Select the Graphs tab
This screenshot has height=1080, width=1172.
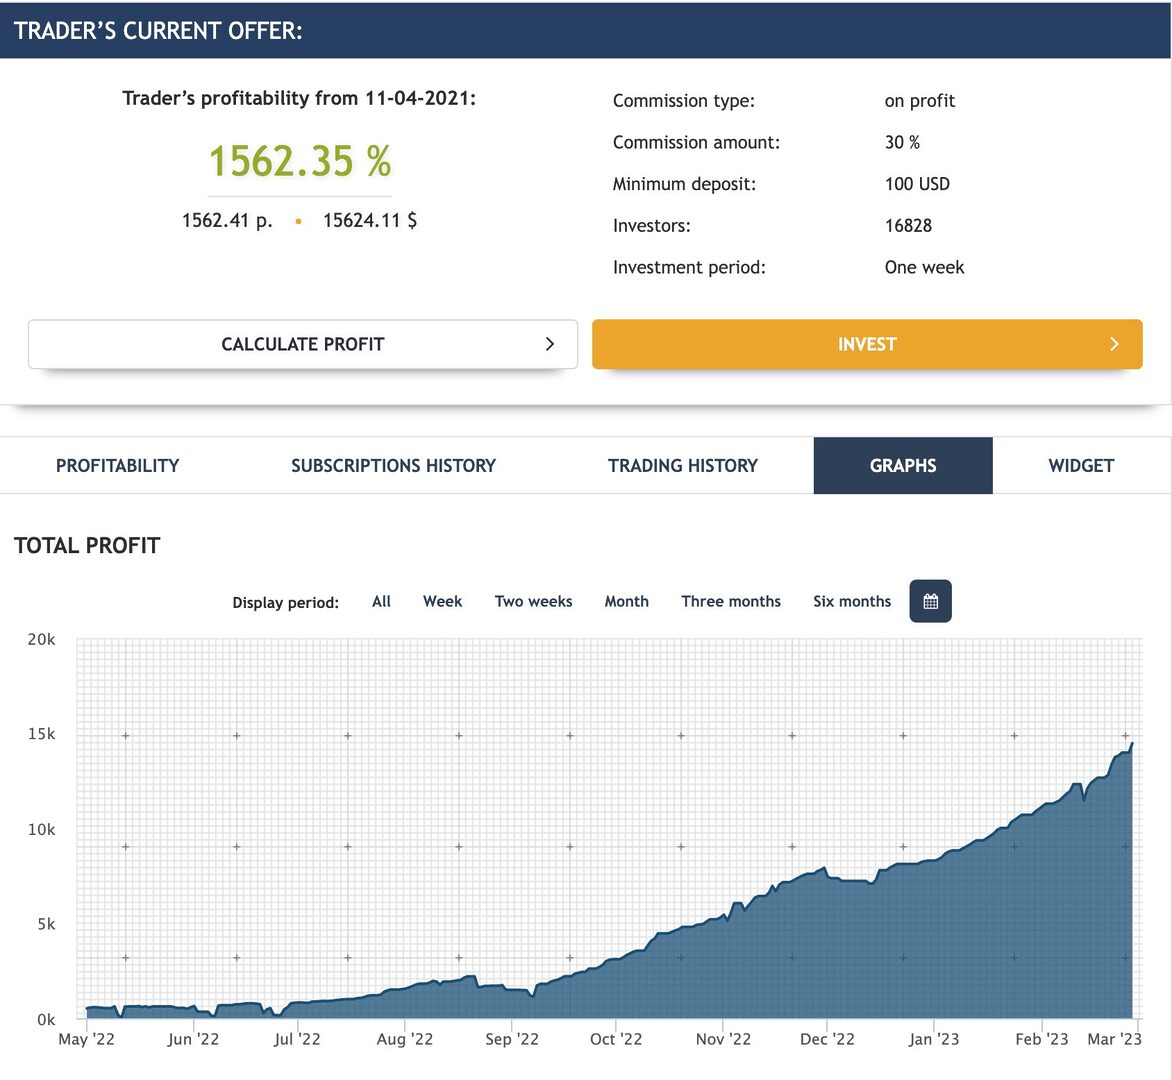pos(903,466)
